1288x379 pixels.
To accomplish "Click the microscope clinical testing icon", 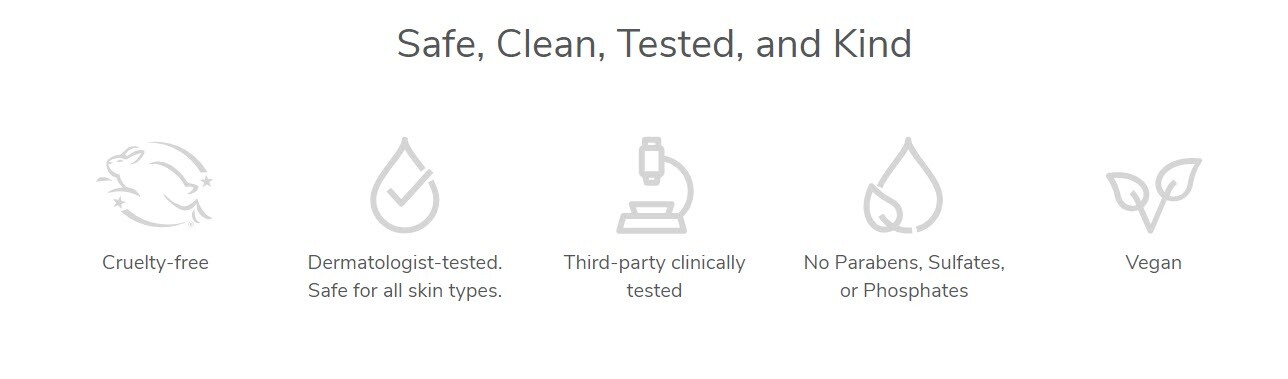I will tap(654, 185).
